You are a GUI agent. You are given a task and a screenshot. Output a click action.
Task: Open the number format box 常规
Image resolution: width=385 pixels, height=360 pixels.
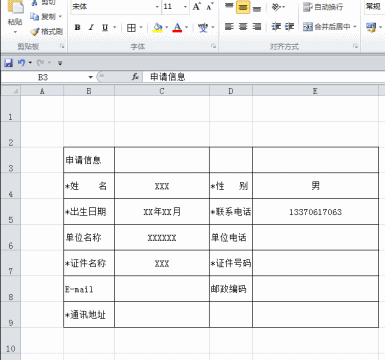tap(375, 6)
